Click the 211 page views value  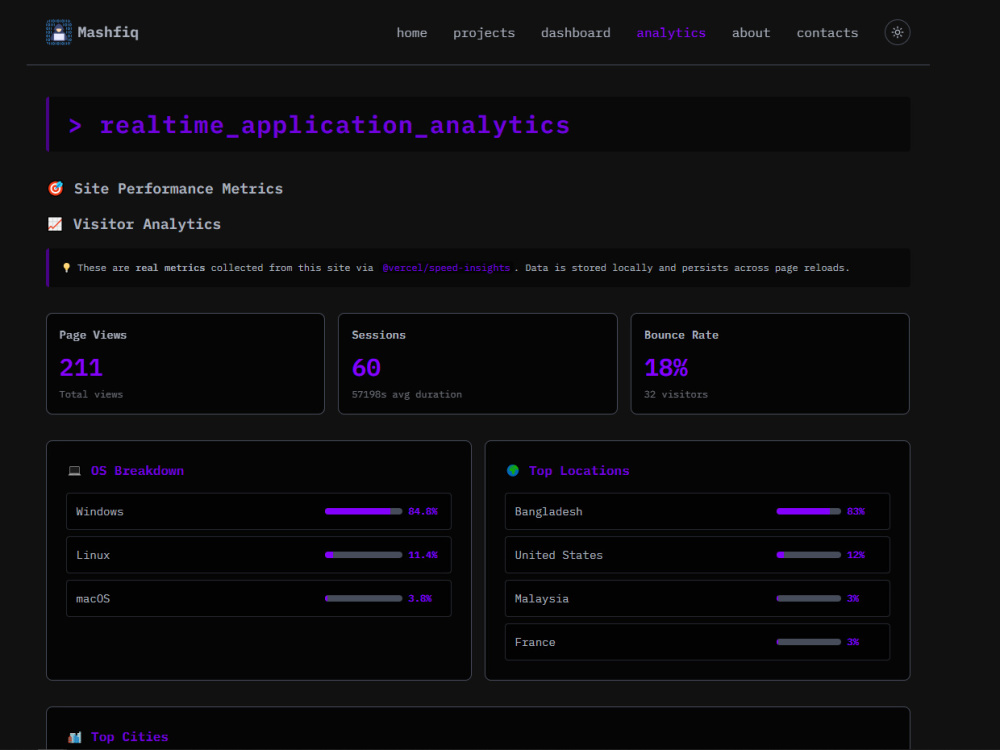(x=81, y=368)
